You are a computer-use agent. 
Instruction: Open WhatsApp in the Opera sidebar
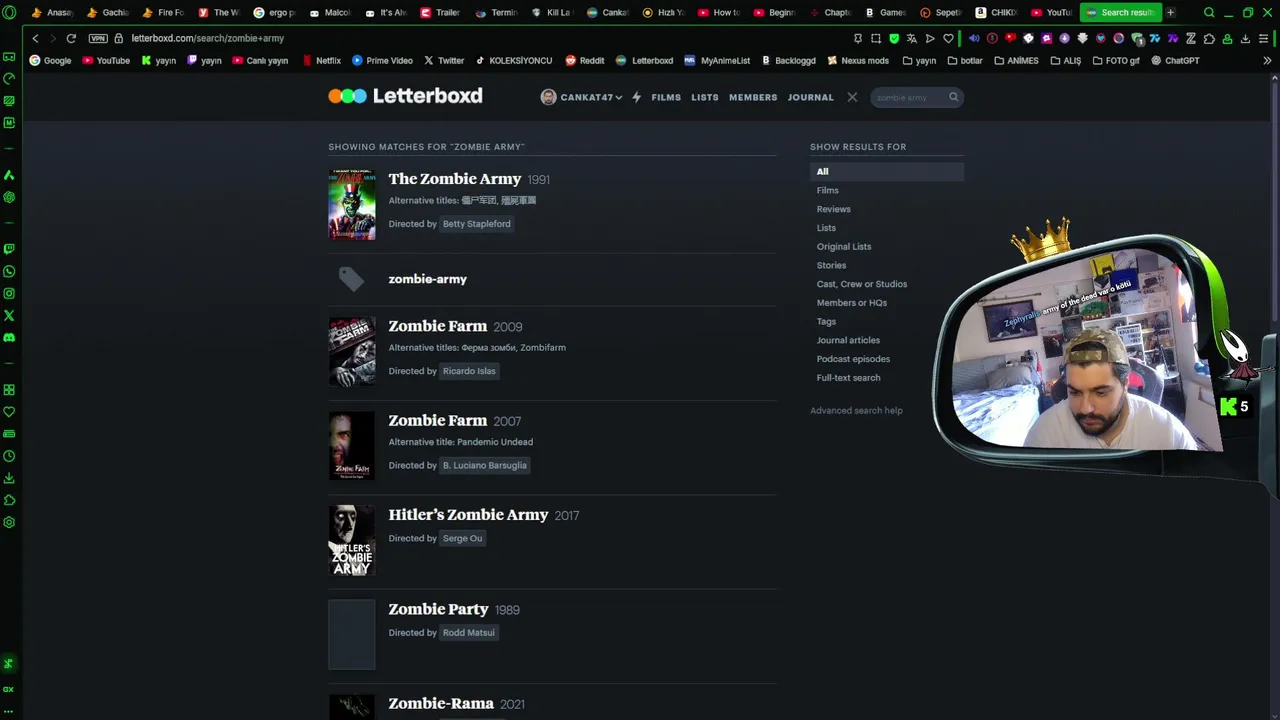click(x=9, y=271)
